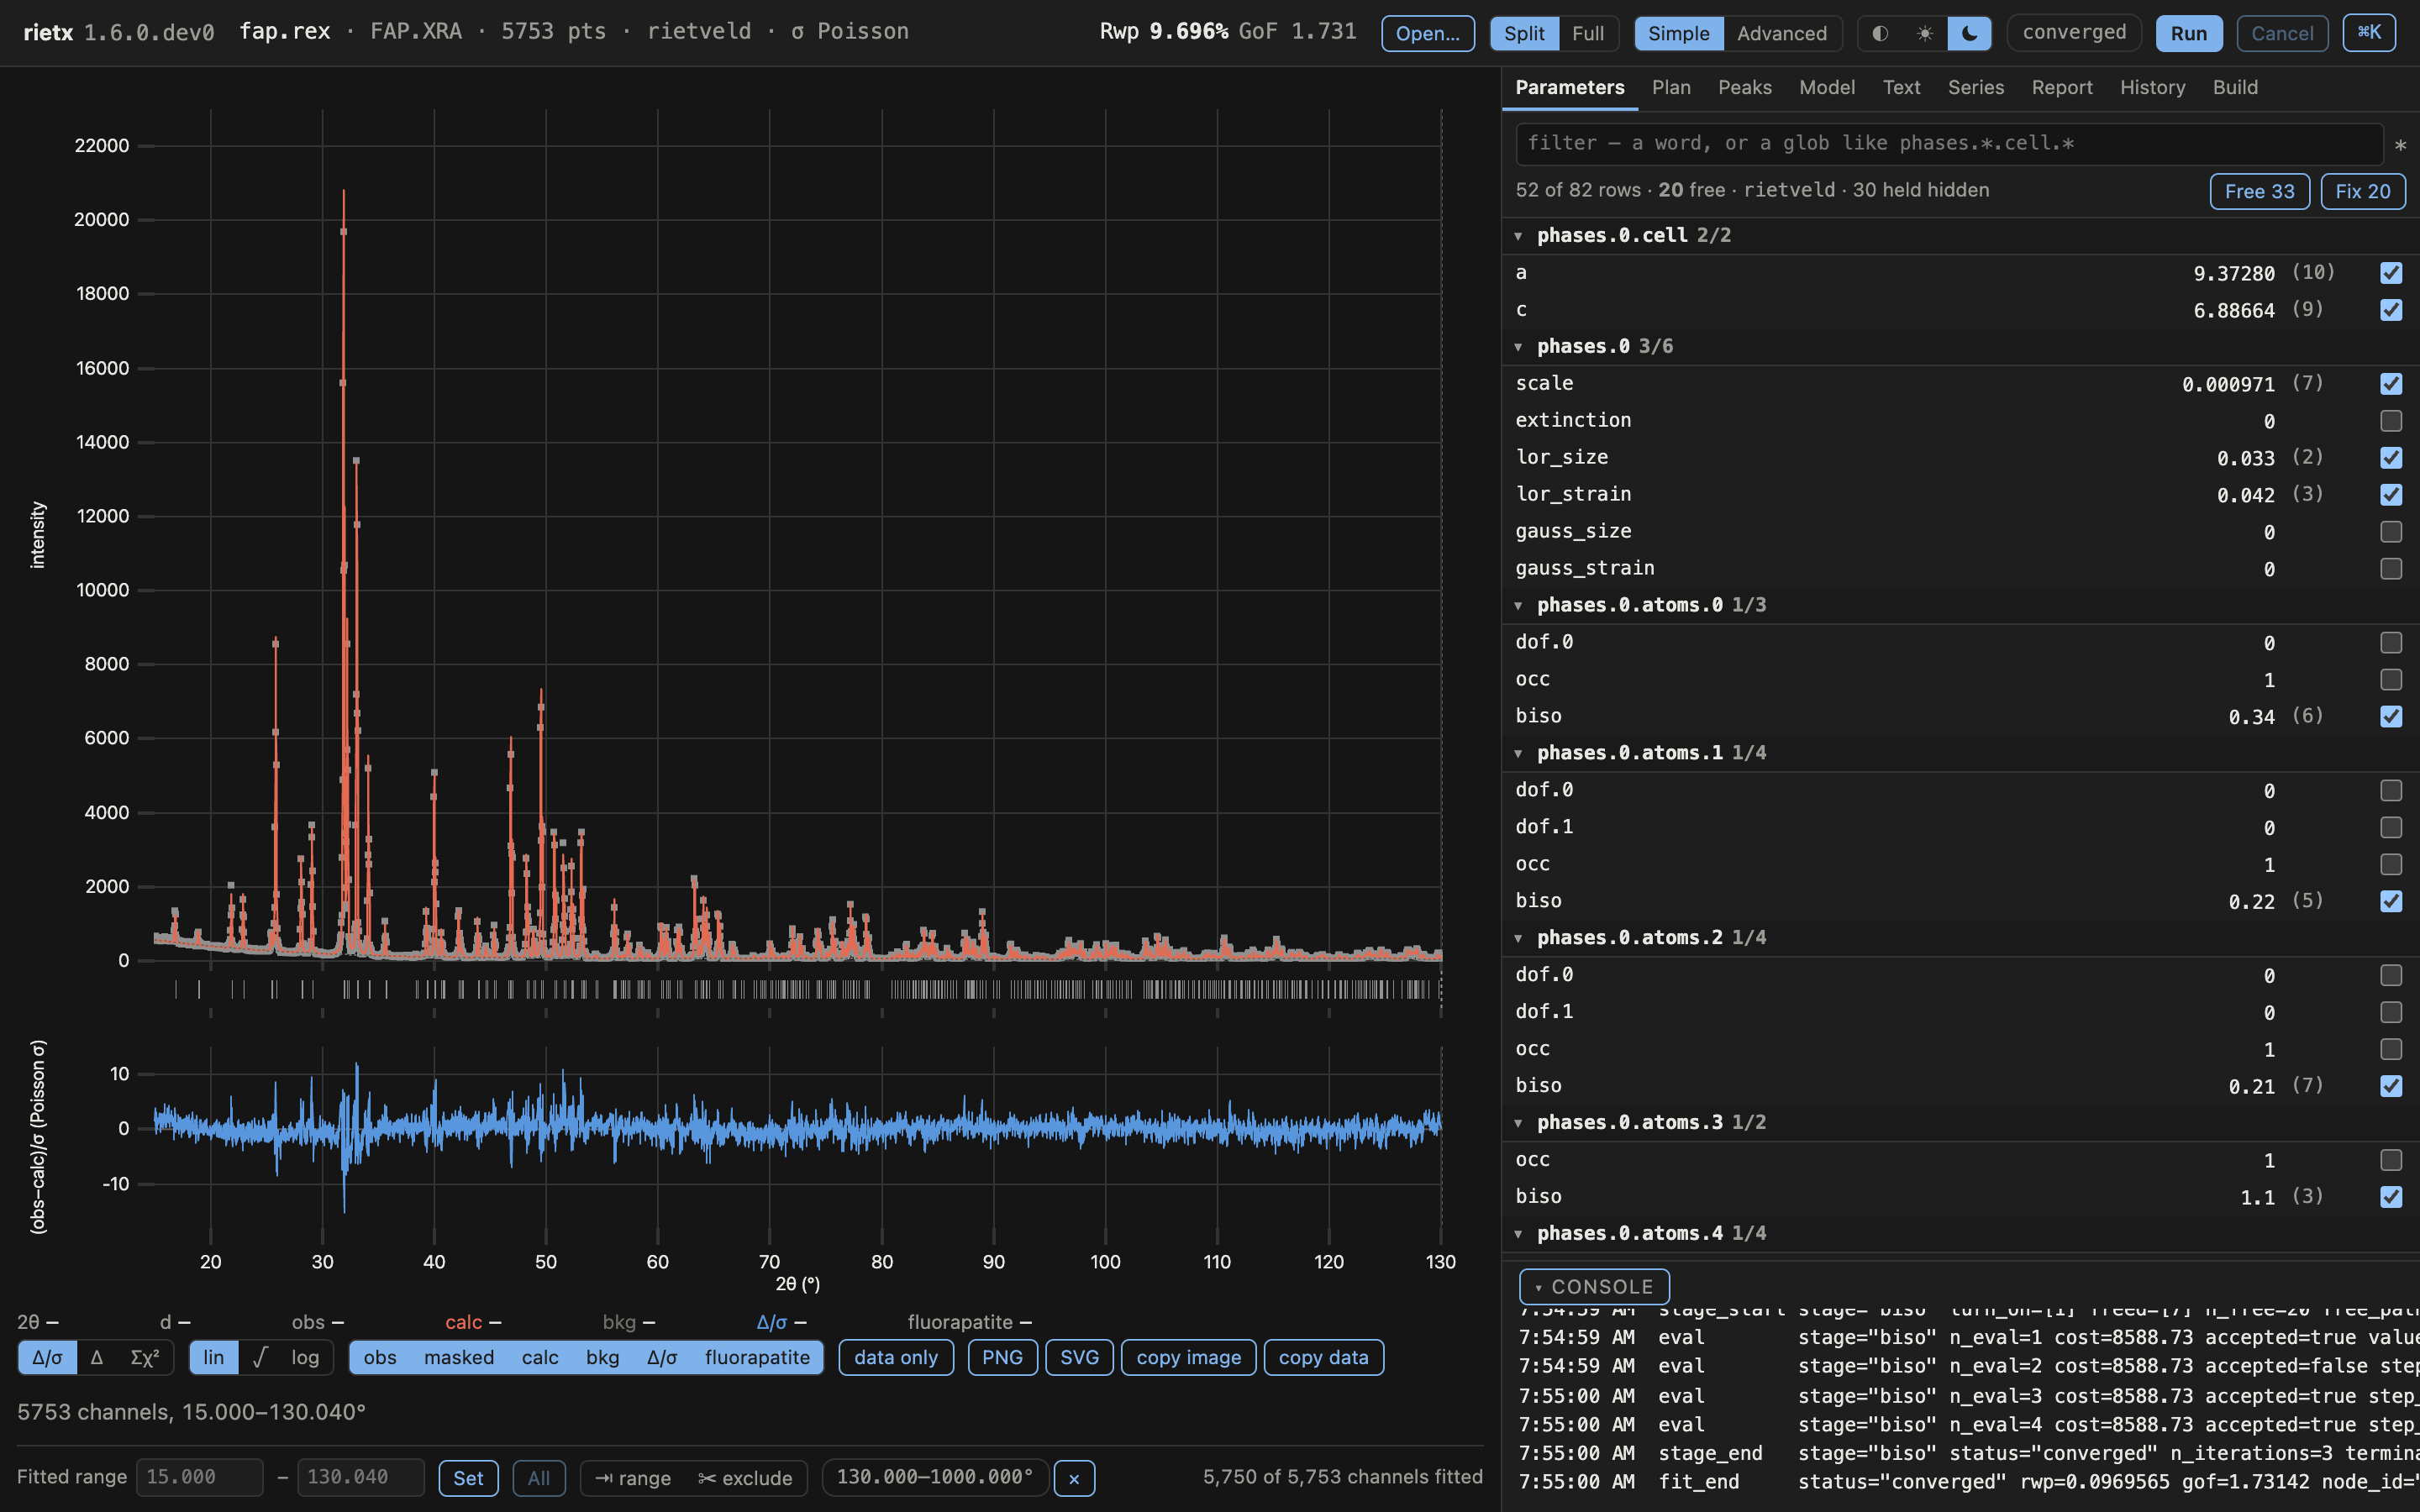
Task: Remove the 130.000–1000.000° excluded range
Action: [1074, 1478]
